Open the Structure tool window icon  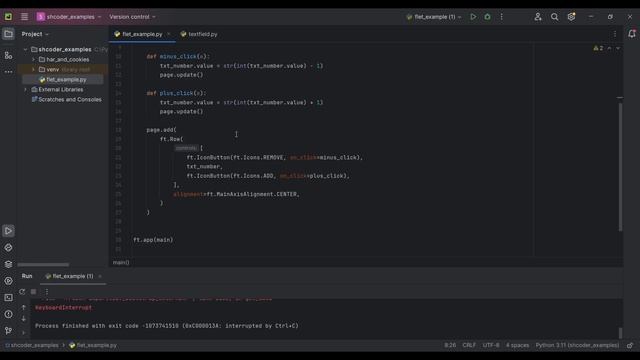[8, 55]
